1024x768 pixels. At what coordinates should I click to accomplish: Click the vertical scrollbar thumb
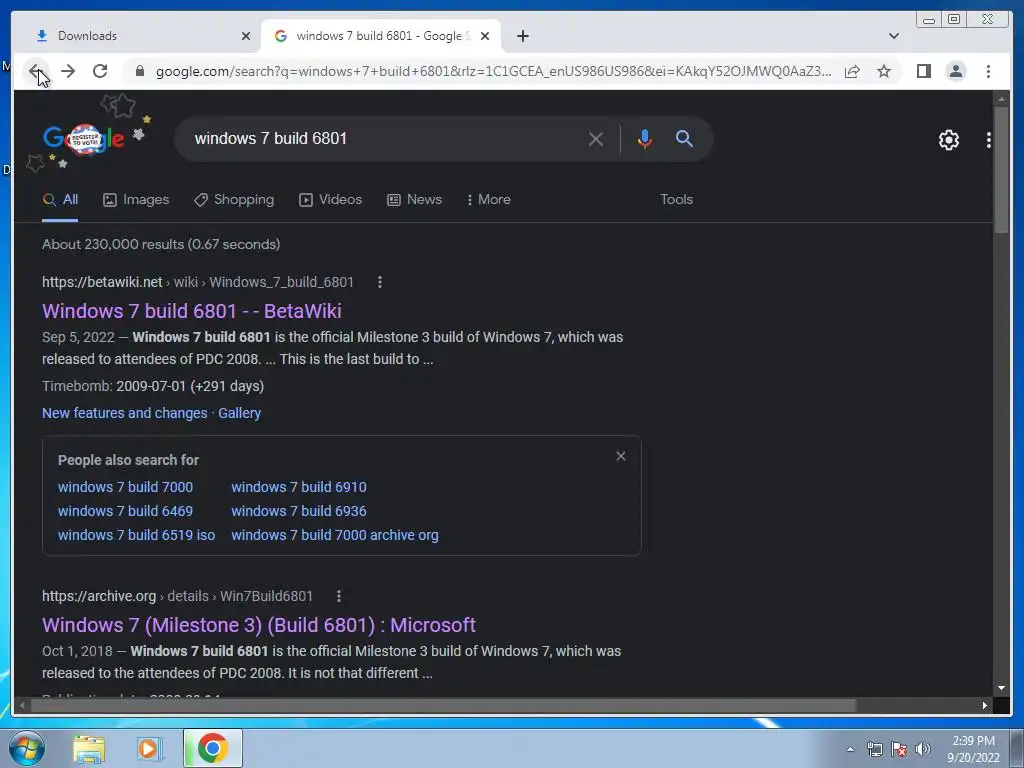[1001, 170]
